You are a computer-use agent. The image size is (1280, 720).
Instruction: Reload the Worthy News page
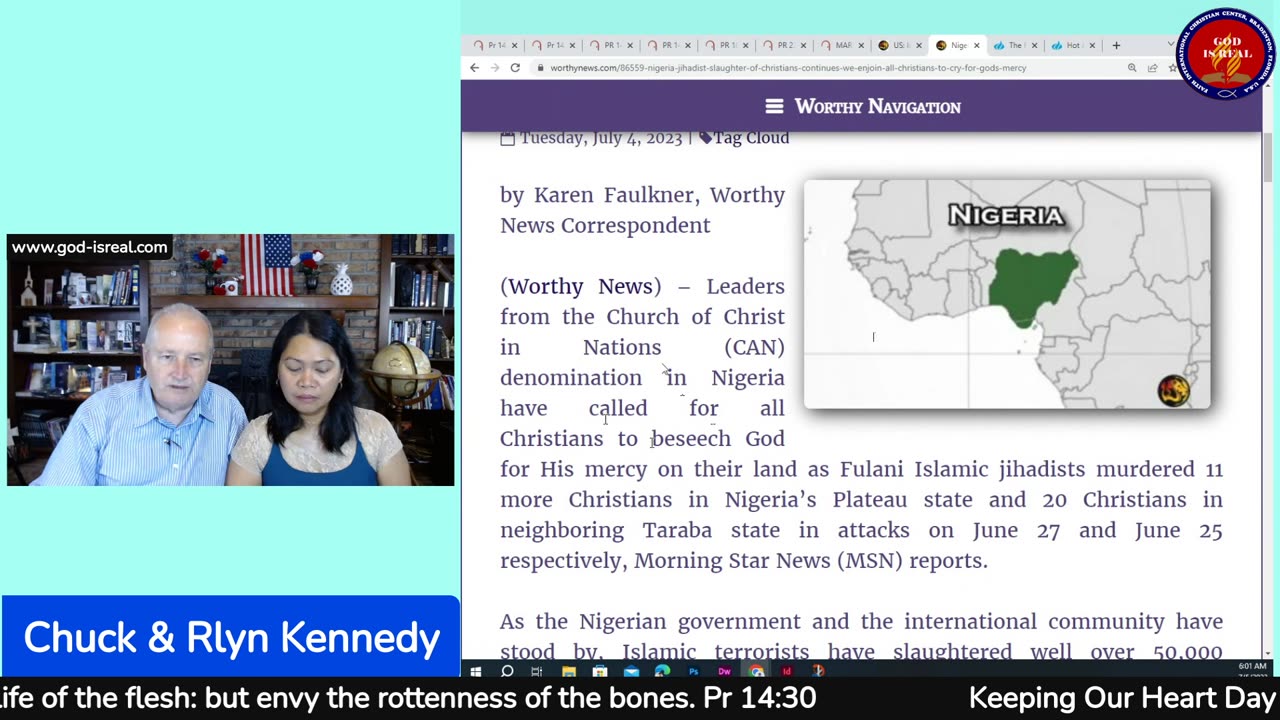[x=515, y=68]
